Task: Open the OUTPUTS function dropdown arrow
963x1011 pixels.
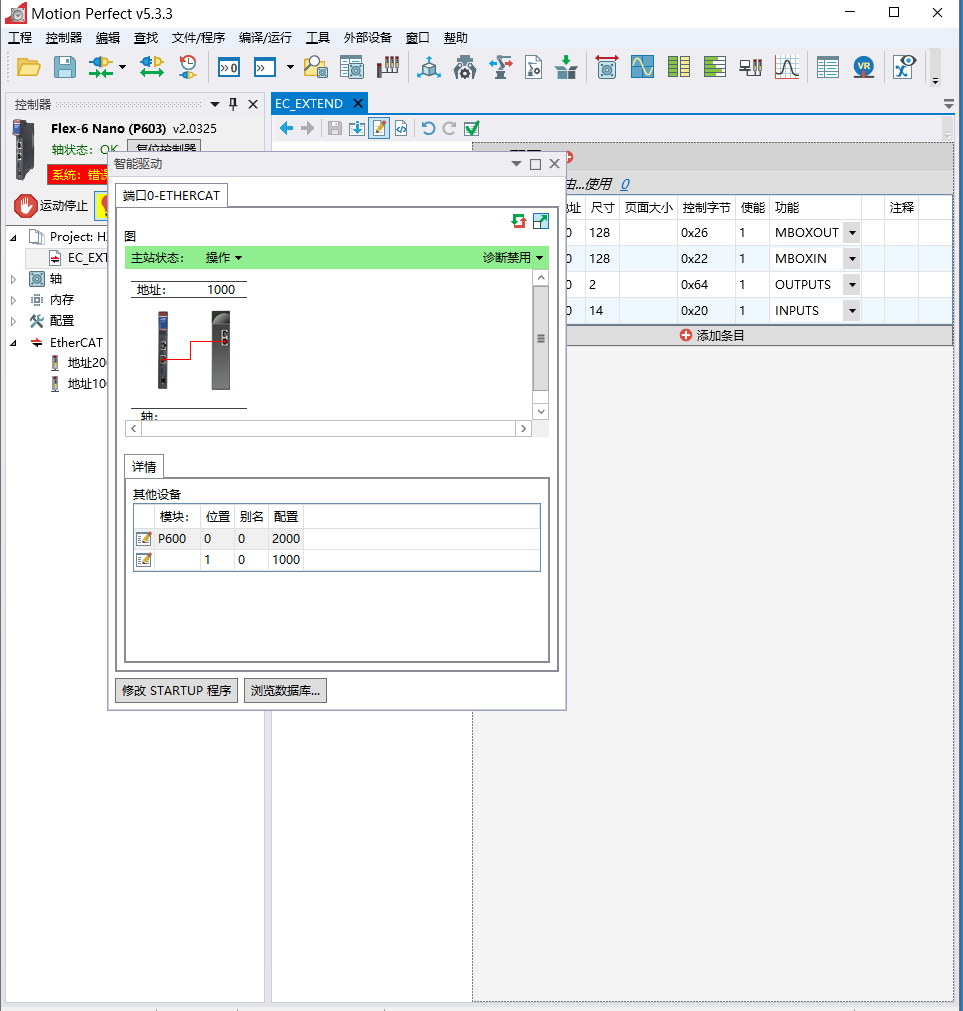Action: (852, 284)
